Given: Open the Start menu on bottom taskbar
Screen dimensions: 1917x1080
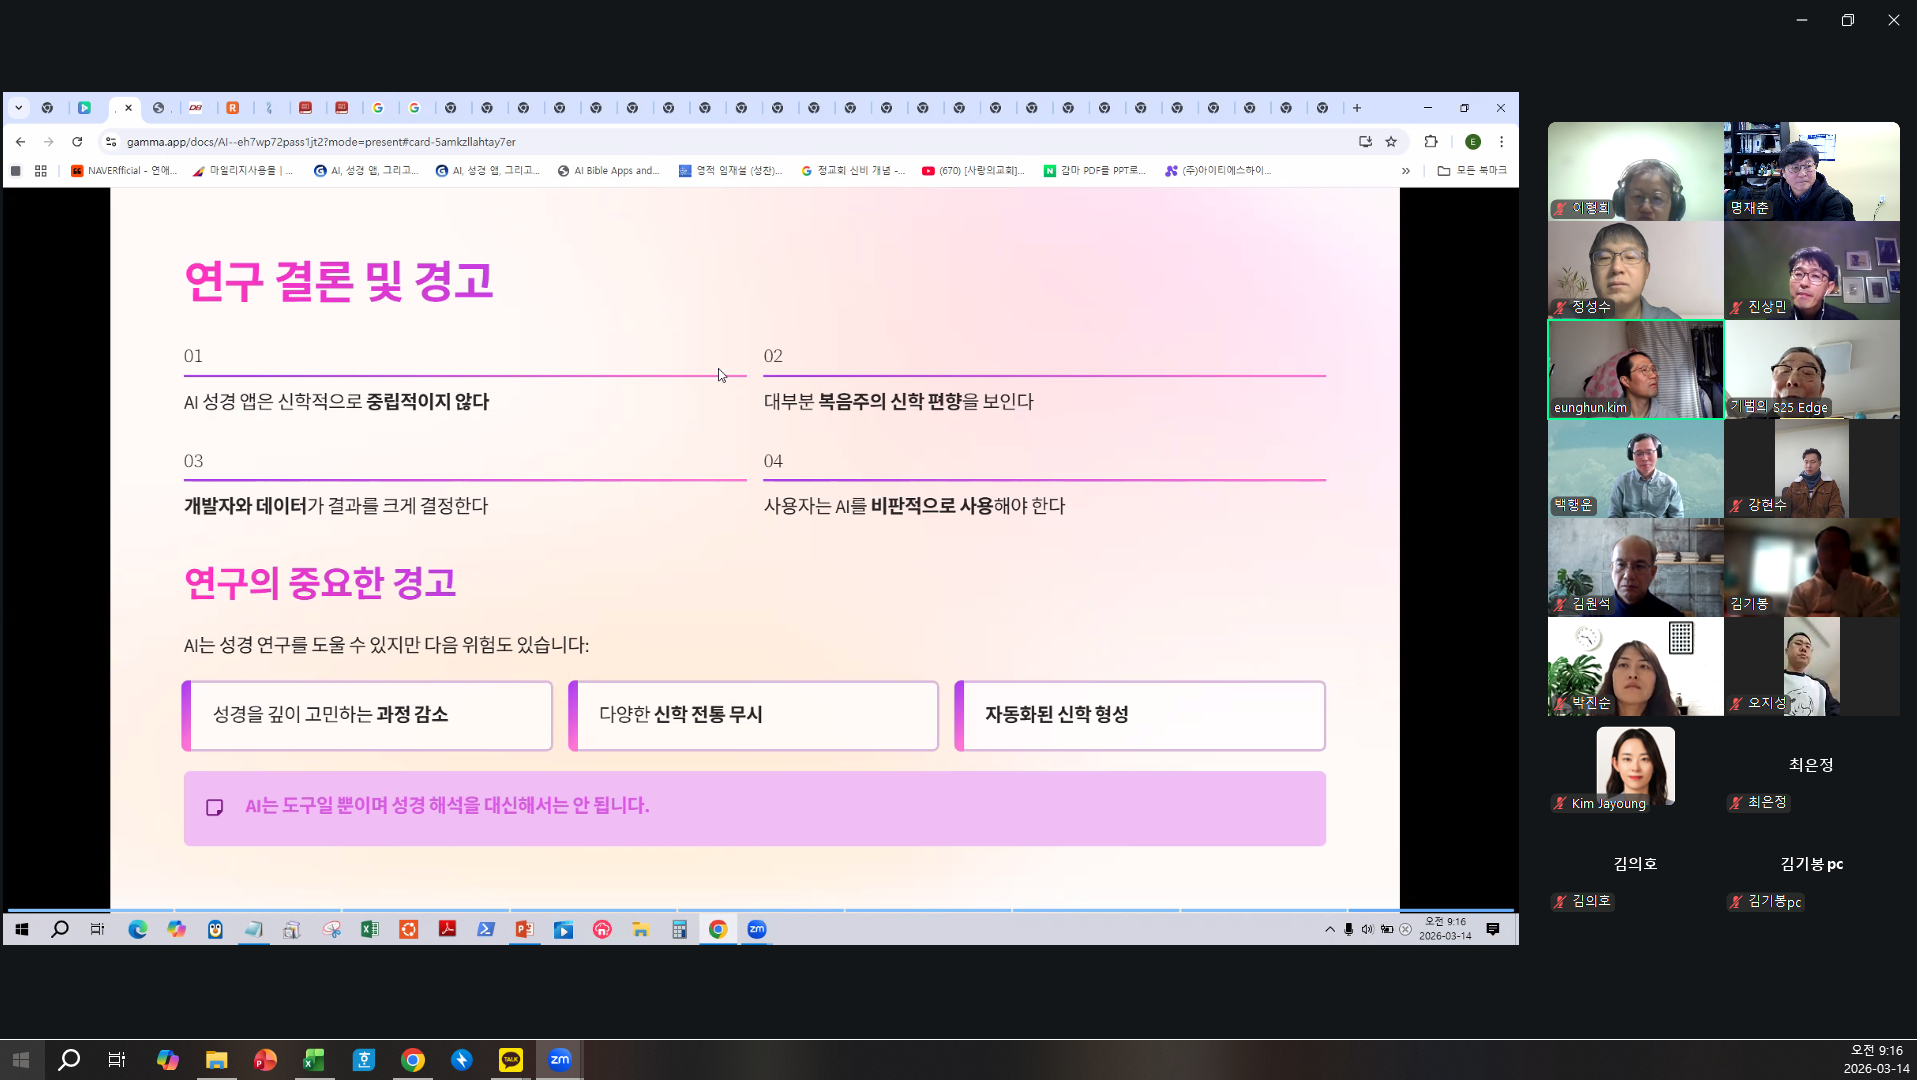Looking at the screenshot, I should pos(21,1060).
